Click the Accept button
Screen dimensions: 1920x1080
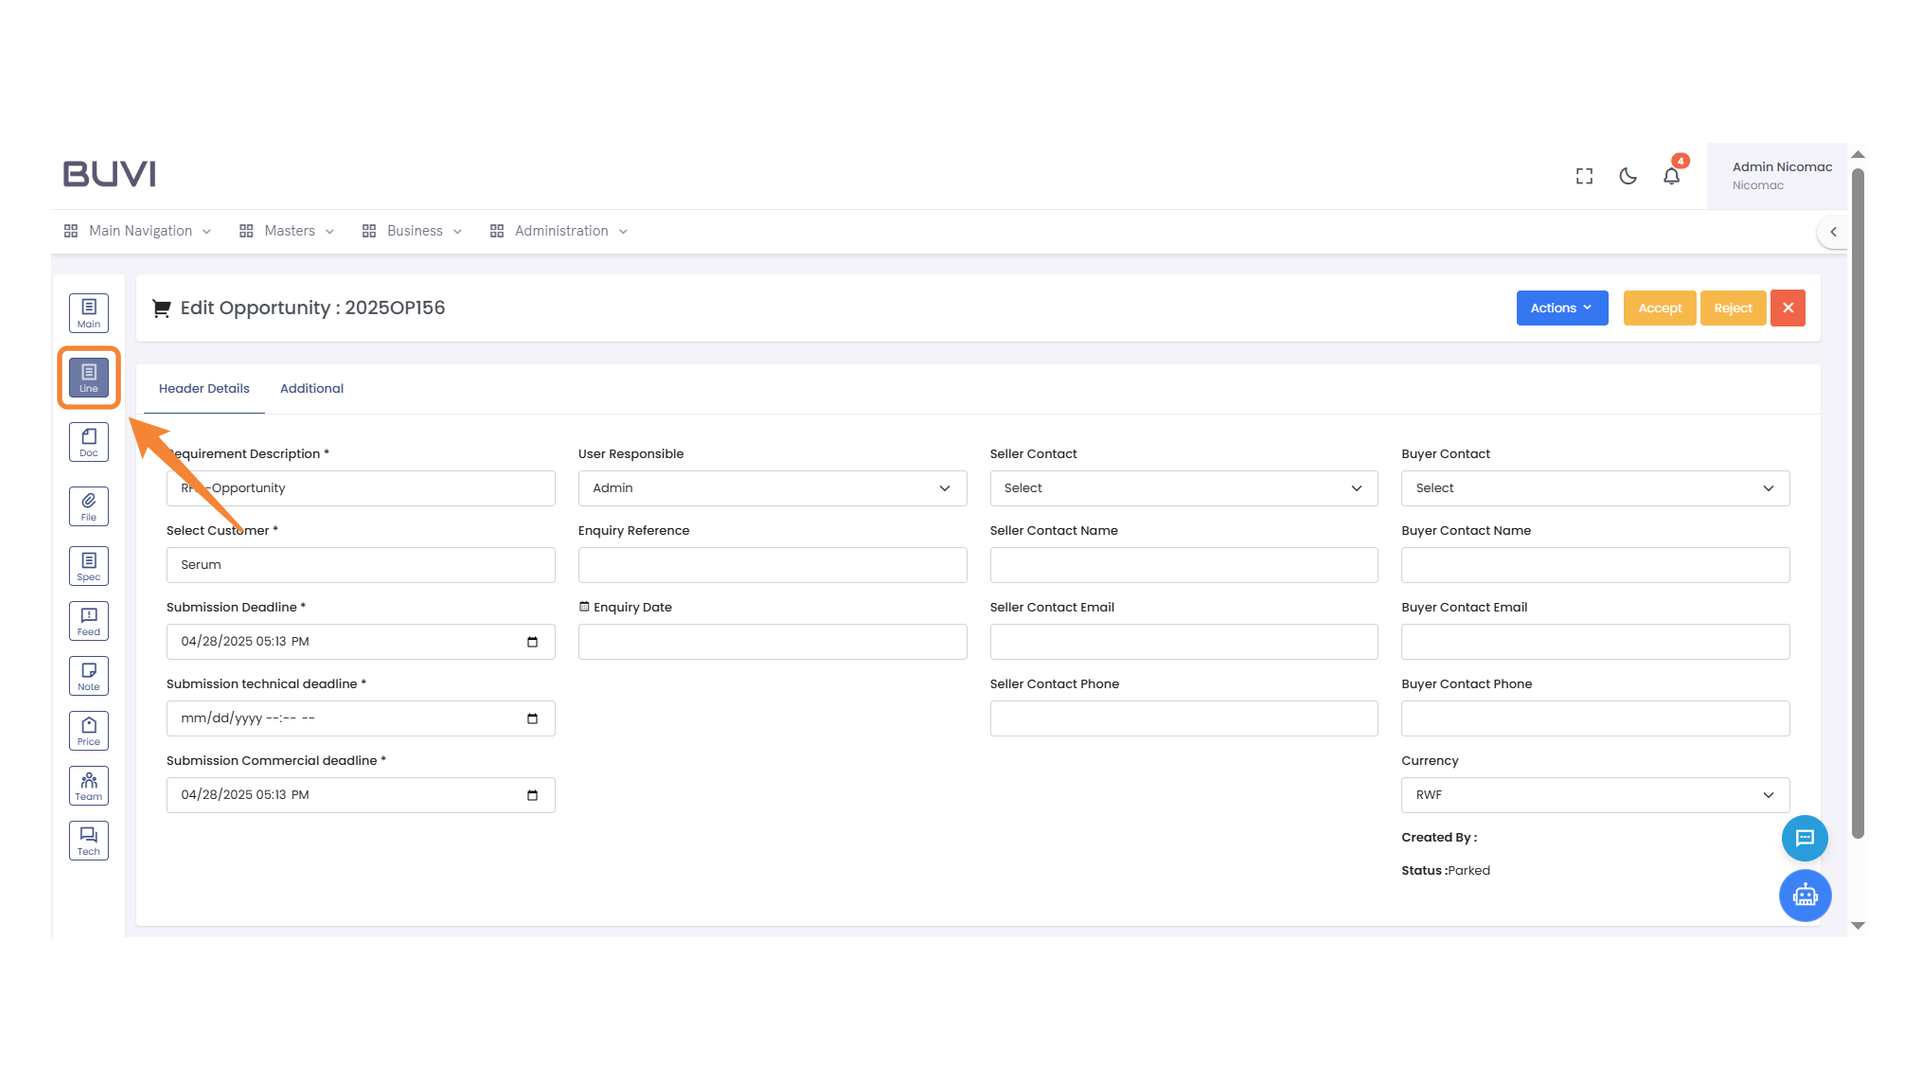1659,308
